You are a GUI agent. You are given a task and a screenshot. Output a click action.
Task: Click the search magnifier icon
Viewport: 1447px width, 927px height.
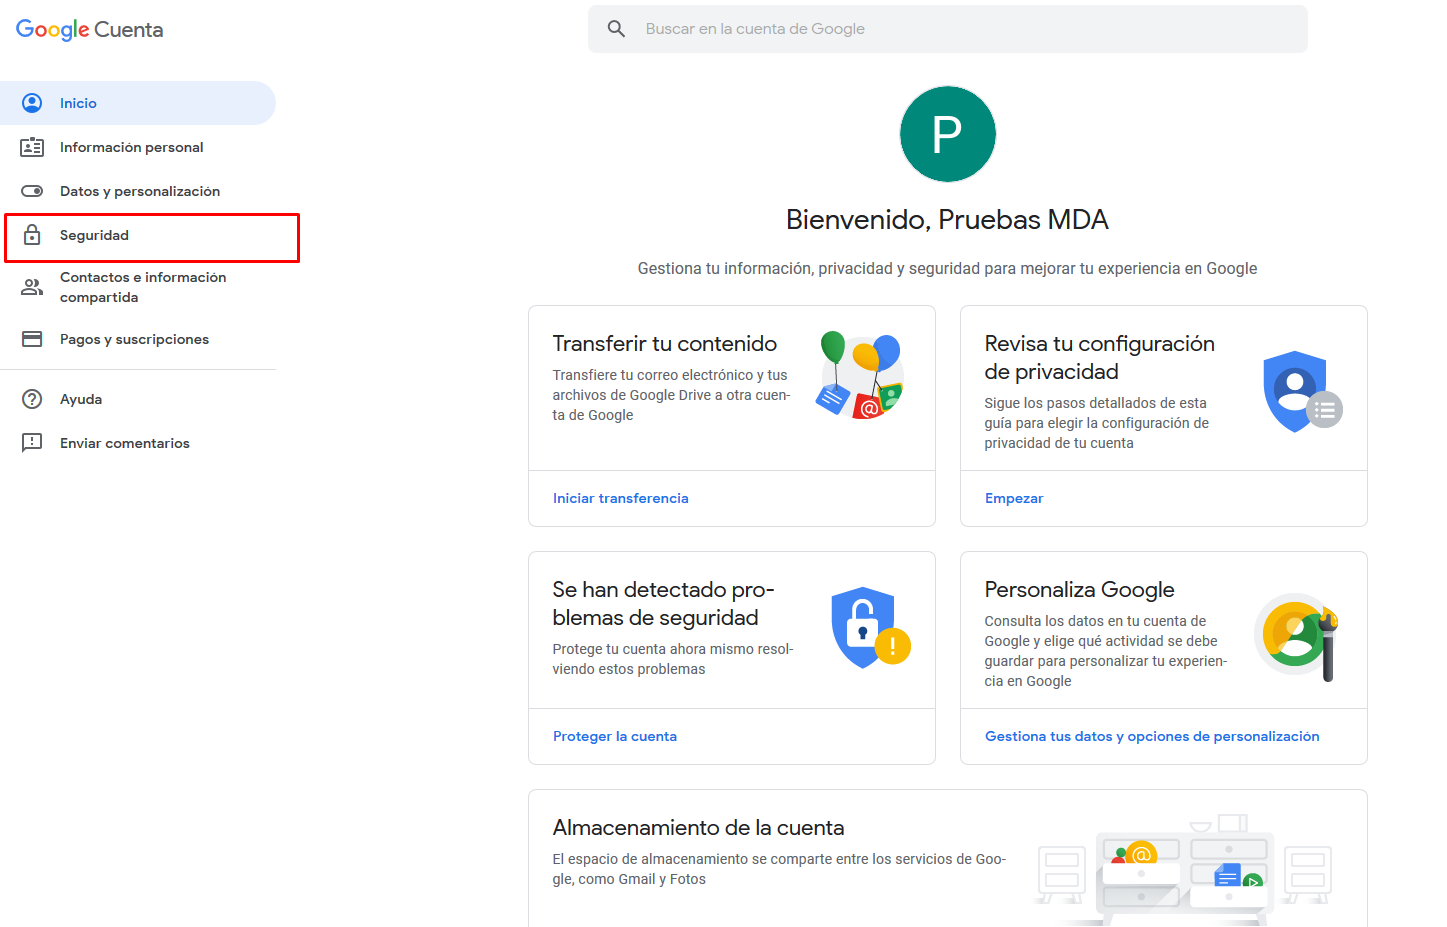click(x=617, y=29)
